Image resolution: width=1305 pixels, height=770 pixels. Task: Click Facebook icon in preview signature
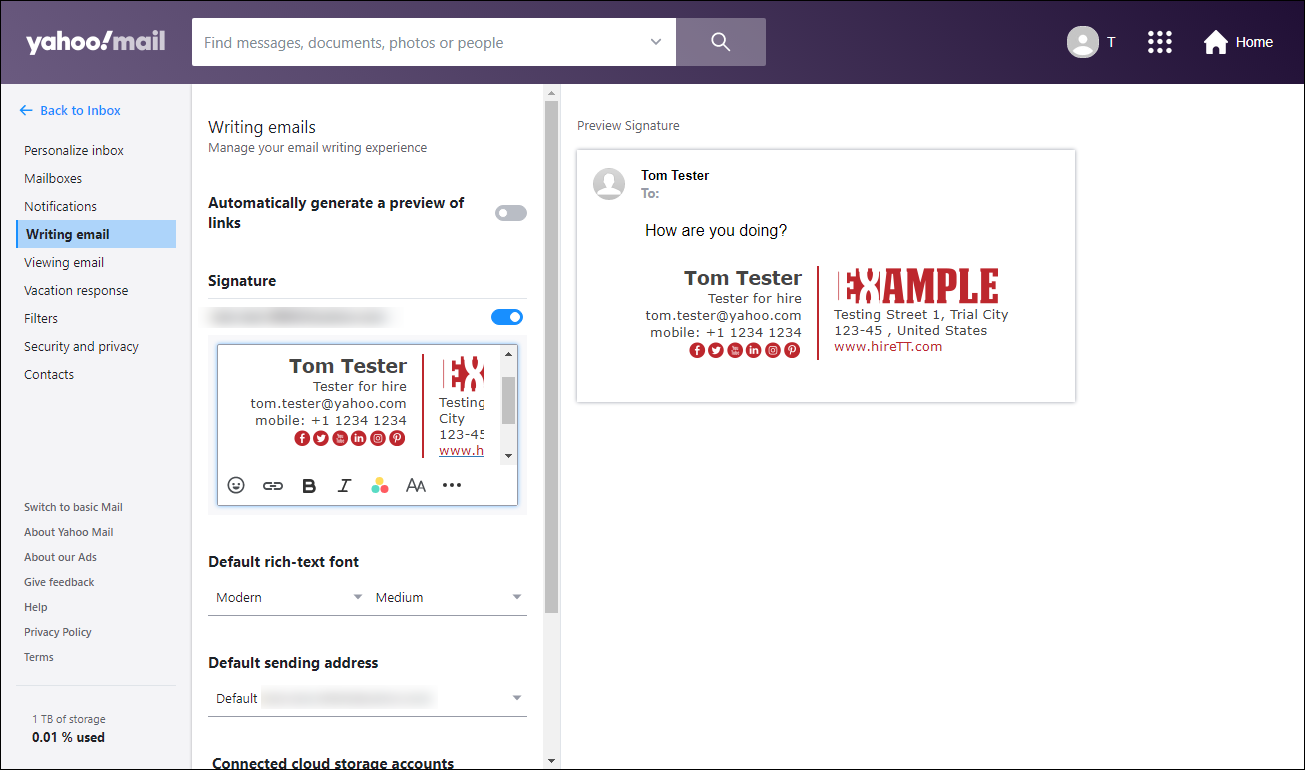[697, 350]
